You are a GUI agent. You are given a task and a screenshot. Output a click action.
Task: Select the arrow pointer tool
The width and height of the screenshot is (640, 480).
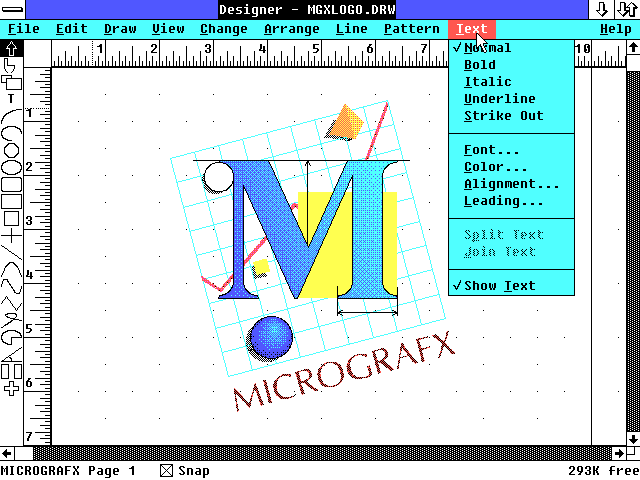click(x=11, y=49)
